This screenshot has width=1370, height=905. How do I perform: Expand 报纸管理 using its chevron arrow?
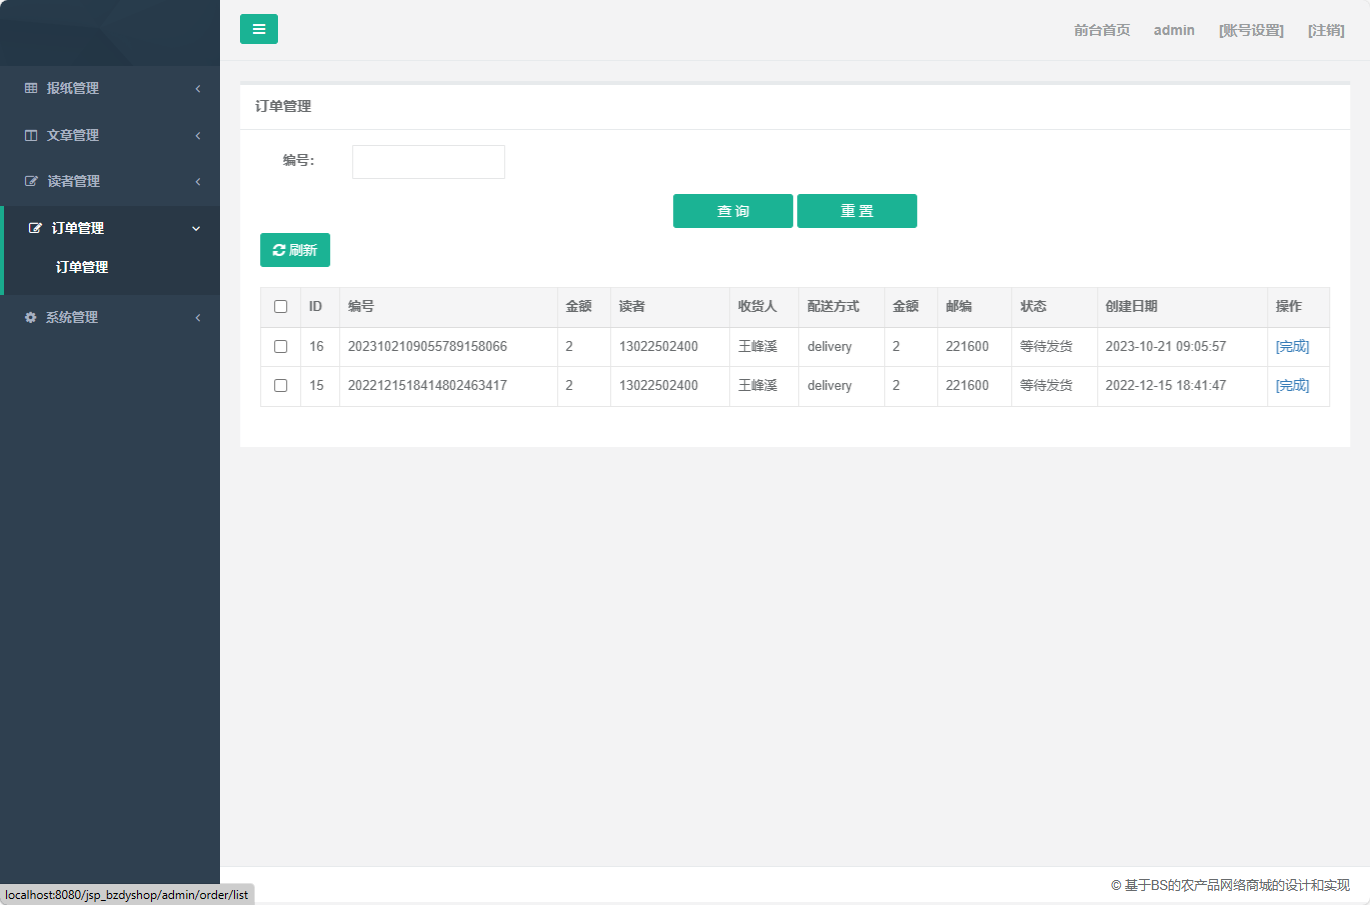198,88
